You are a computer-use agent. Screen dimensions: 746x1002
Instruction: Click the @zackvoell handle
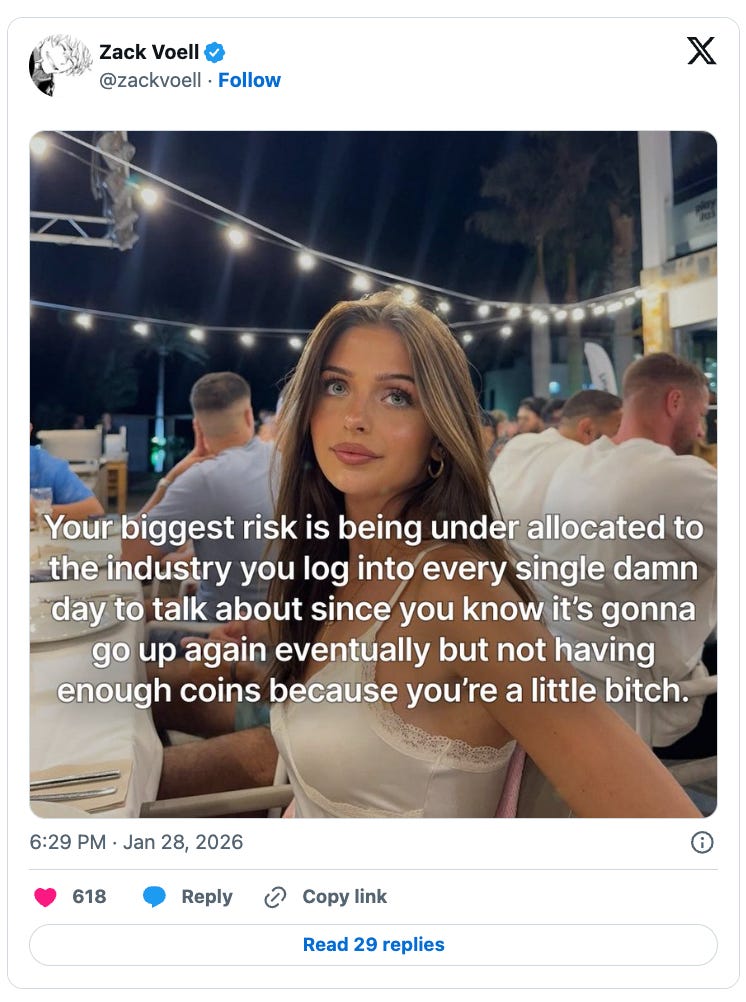(150, 80)
